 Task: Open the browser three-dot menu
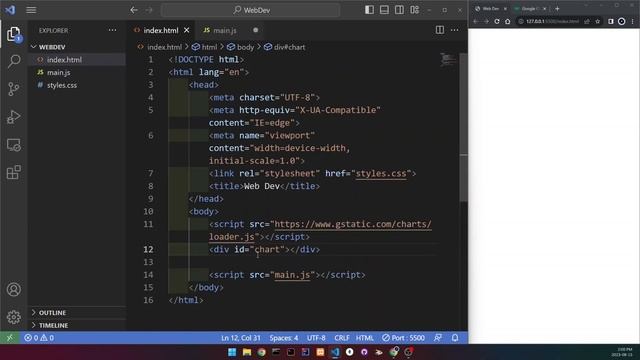[633, 21]
